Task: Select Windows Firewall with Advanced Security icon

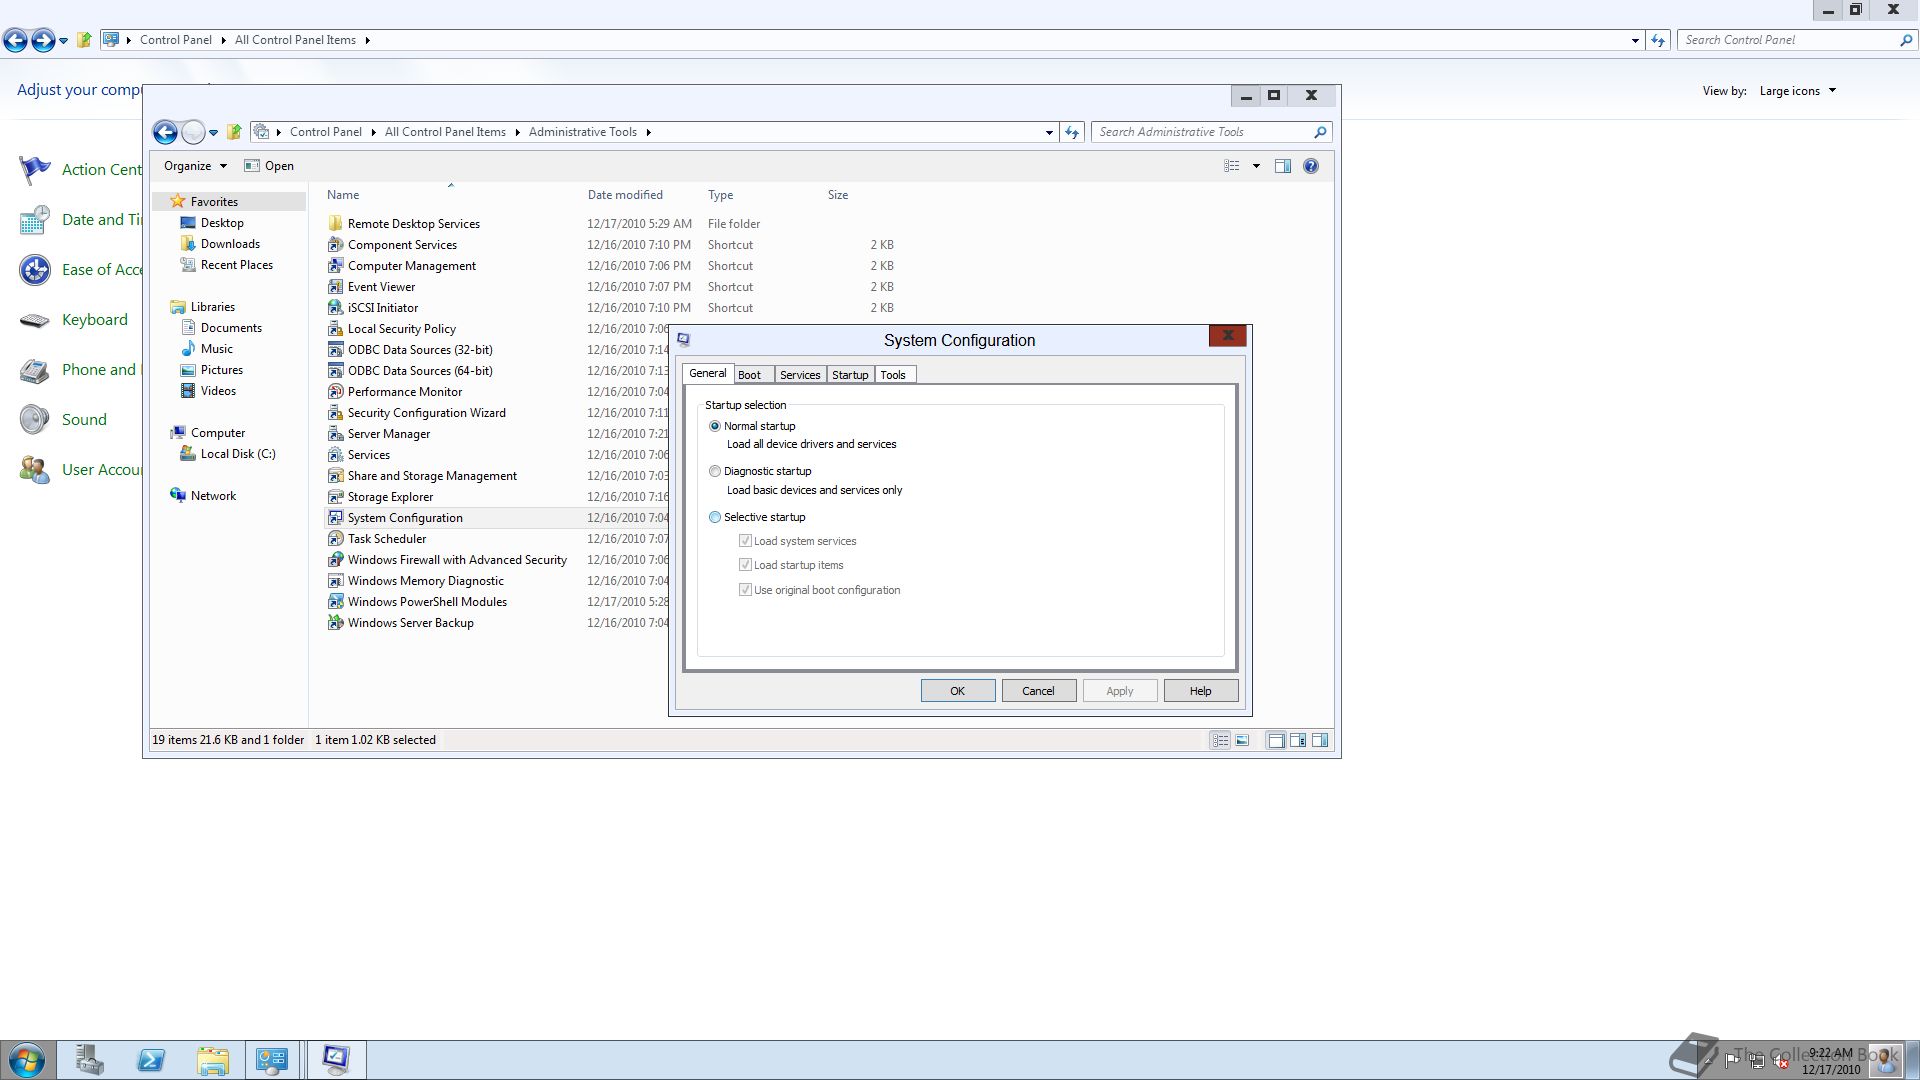Action: pos(336,560)
